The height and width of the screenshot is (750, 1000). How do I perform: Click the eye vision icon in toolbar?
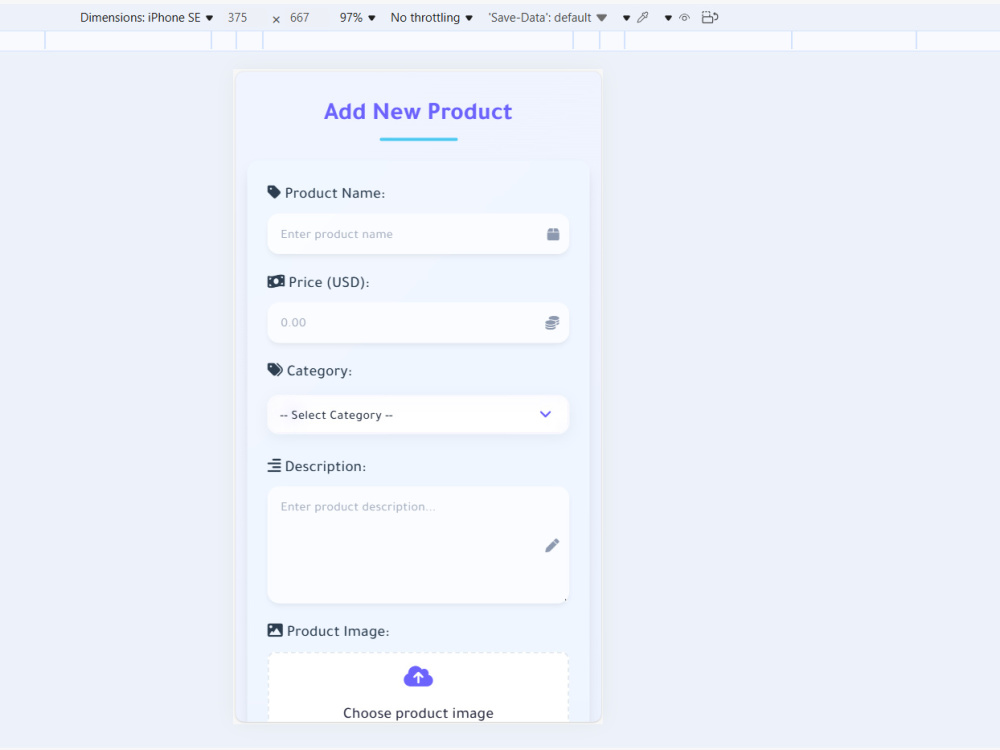pyautogui.click(x=684, y=18)
